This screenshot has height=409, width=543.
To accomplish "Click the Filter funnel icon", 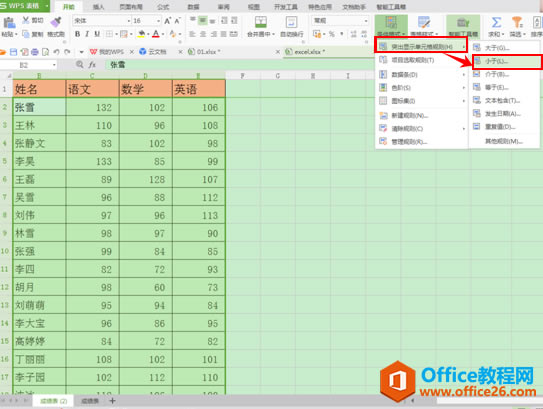I will 517,23.
